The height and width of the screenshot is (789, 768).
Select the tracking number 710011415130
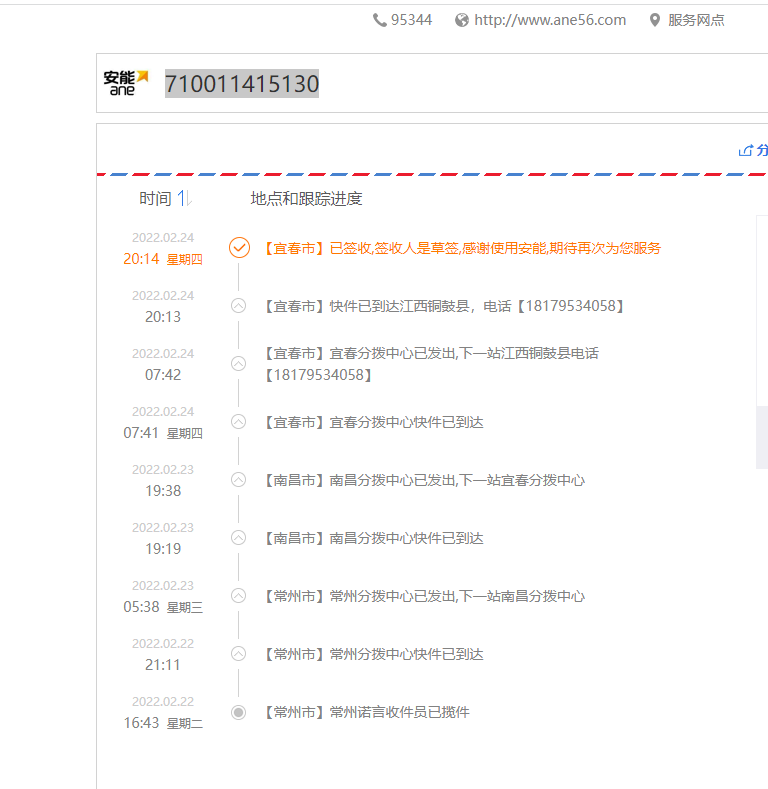[242, 84]
